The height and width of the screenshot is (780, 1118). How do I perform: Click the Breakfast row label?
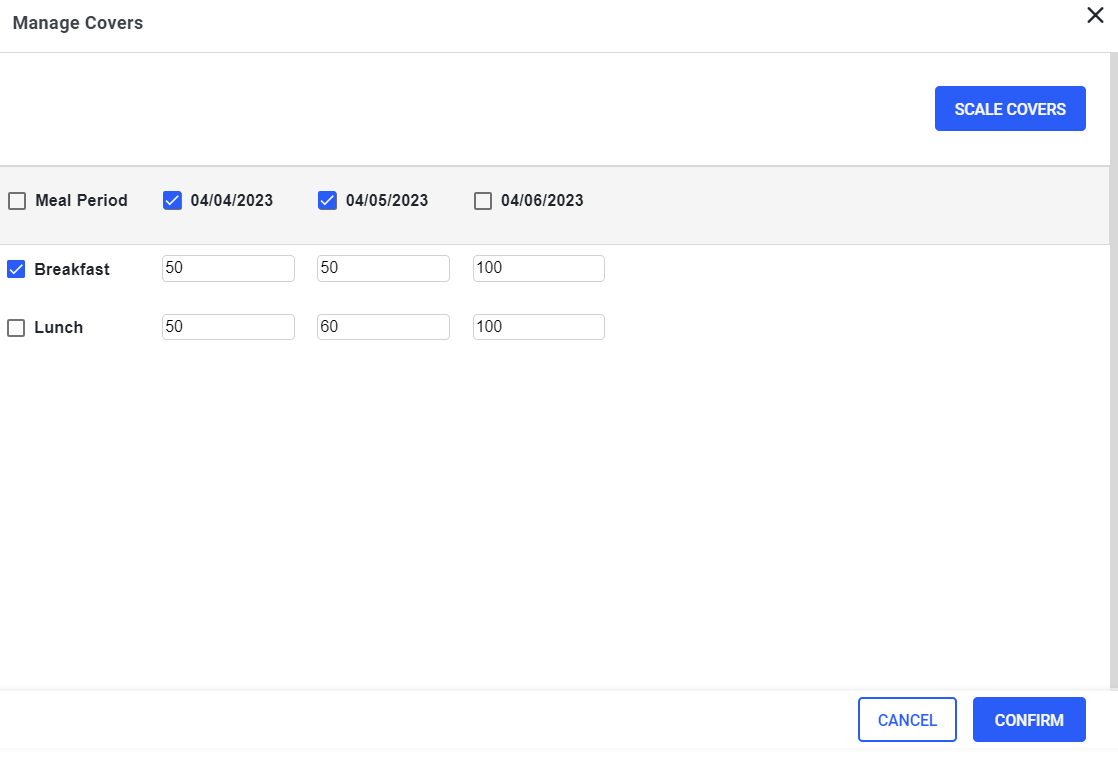pyautogui.click(x=72, y=269)
